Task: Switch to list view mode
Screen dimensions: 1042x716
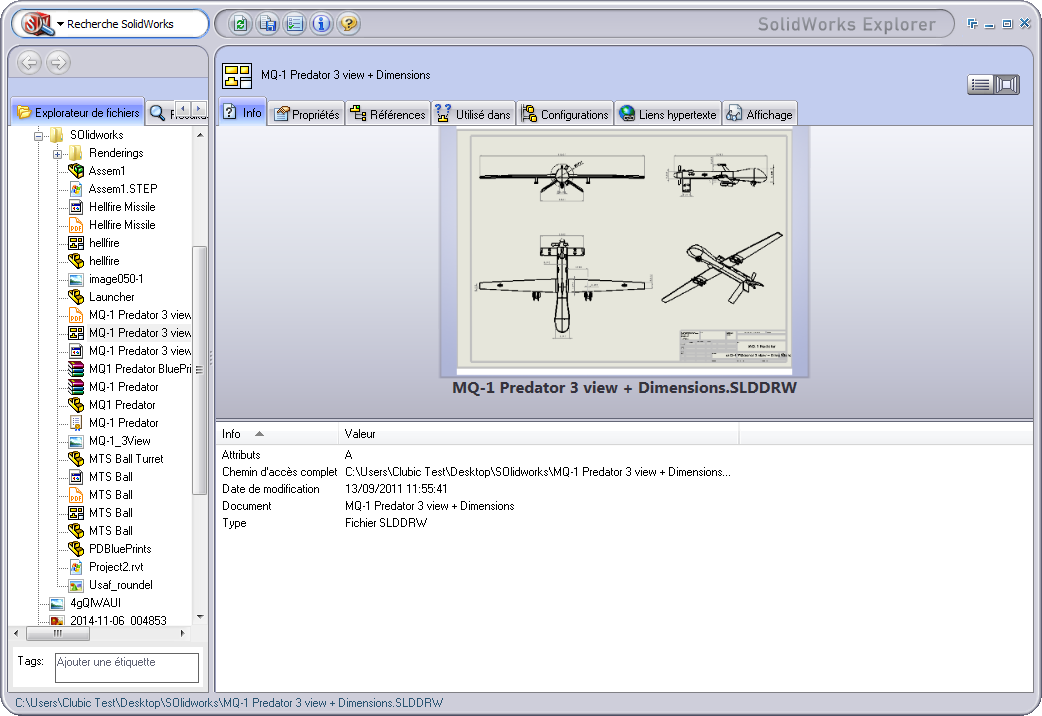Action: [x=980, y=84]
